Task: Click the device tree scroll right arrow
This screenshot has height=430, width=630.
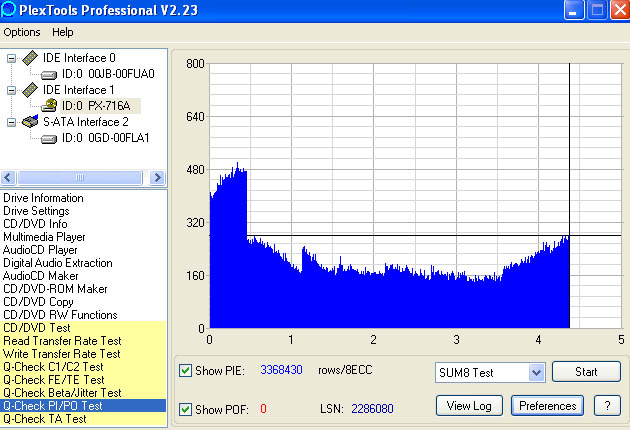Action: click(158, 177)
